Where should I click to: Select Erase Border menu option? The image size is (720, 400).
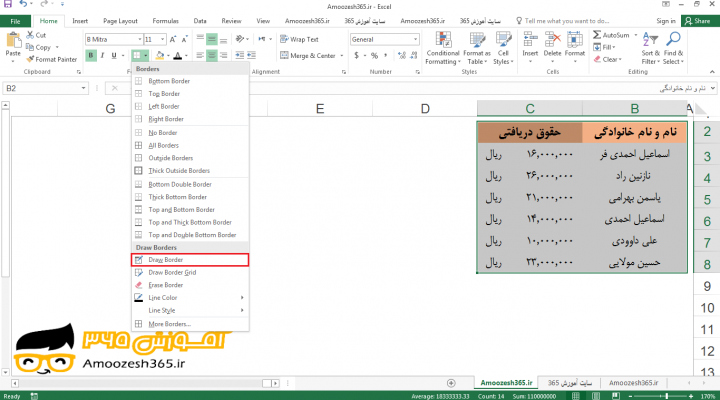(190, 285)
